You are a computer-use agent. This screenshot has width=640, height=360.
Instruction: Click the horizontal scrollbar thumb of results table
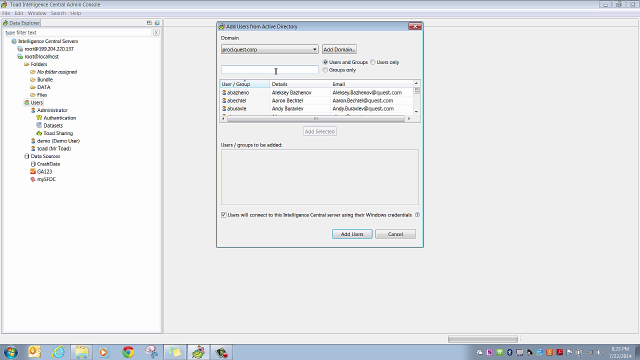pyautogui.click(x=316, y=119)
